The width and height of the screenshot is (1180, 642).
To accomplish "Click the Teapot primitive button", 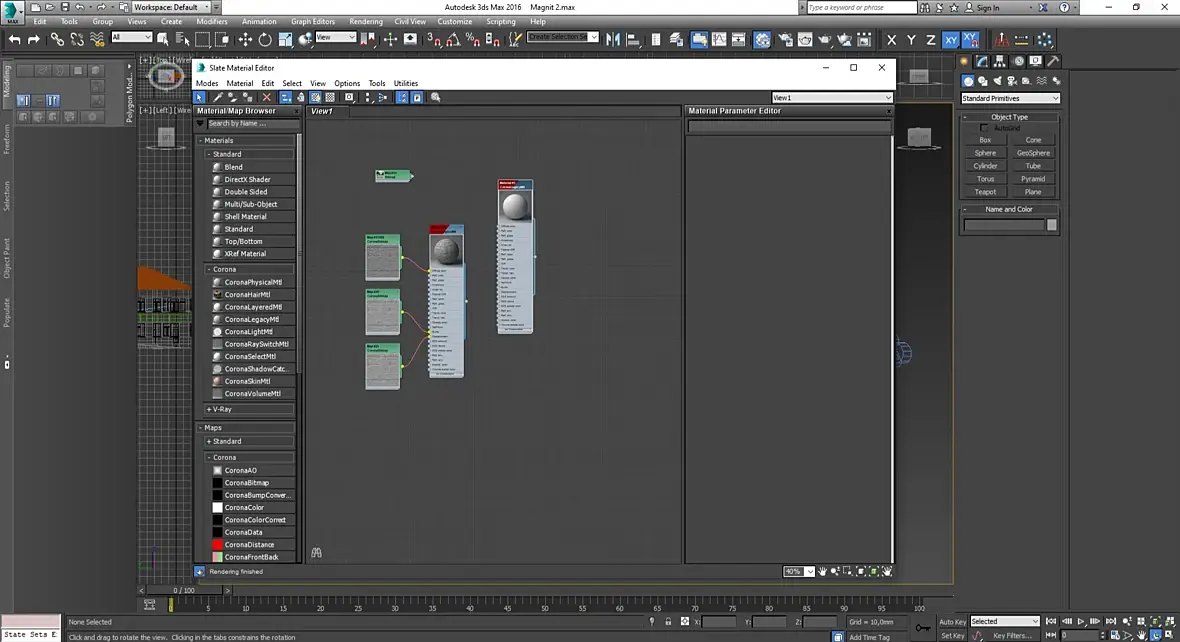I will point(985,192).
